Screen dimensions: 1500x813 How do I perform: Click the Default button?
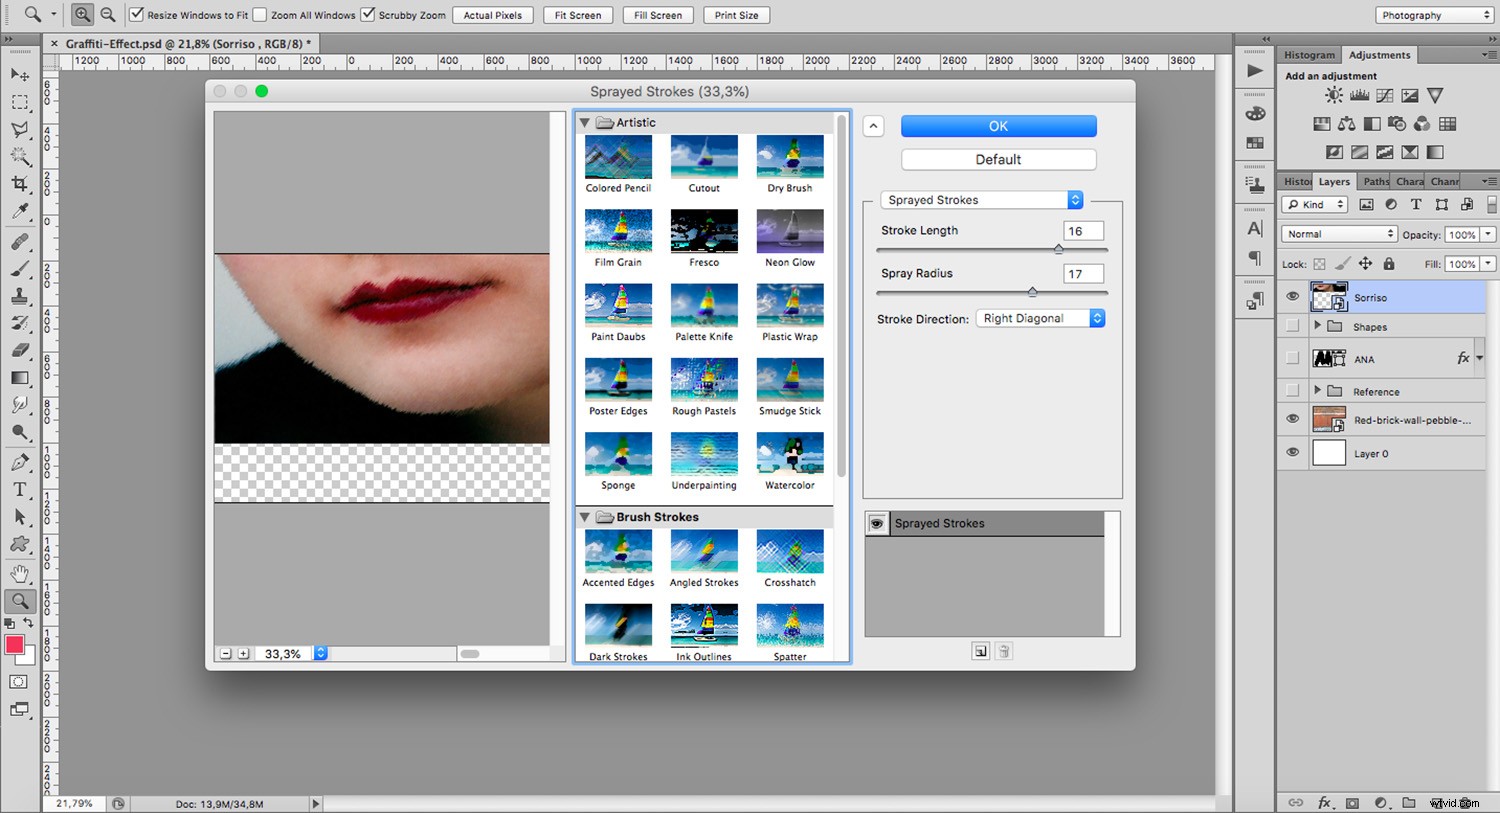pos(997,159)
